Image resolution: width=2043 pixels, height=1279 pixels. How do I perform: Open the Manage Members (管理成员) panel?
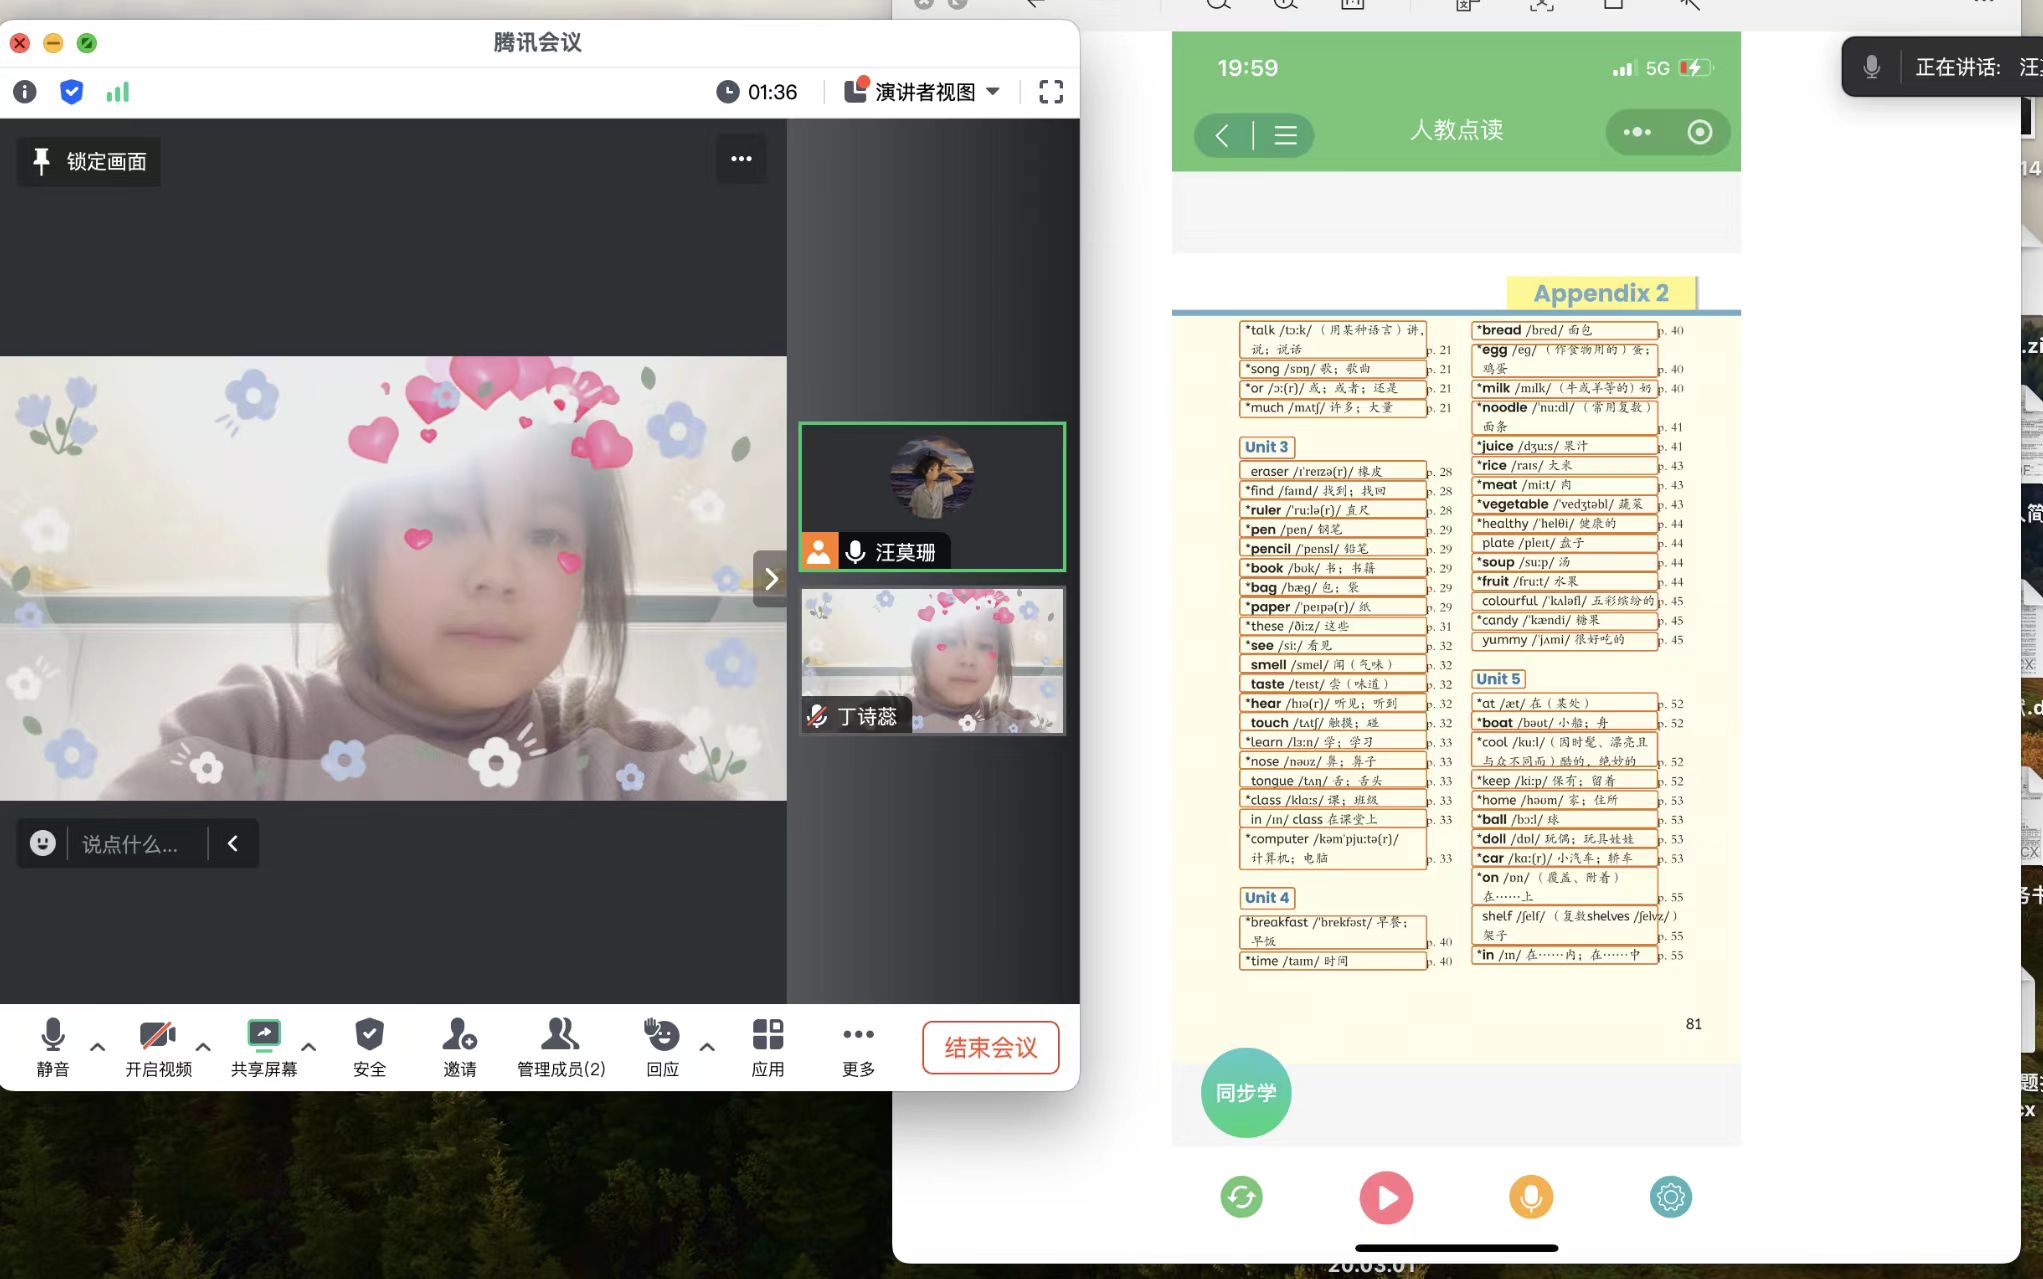click(x=560, y=1046)
